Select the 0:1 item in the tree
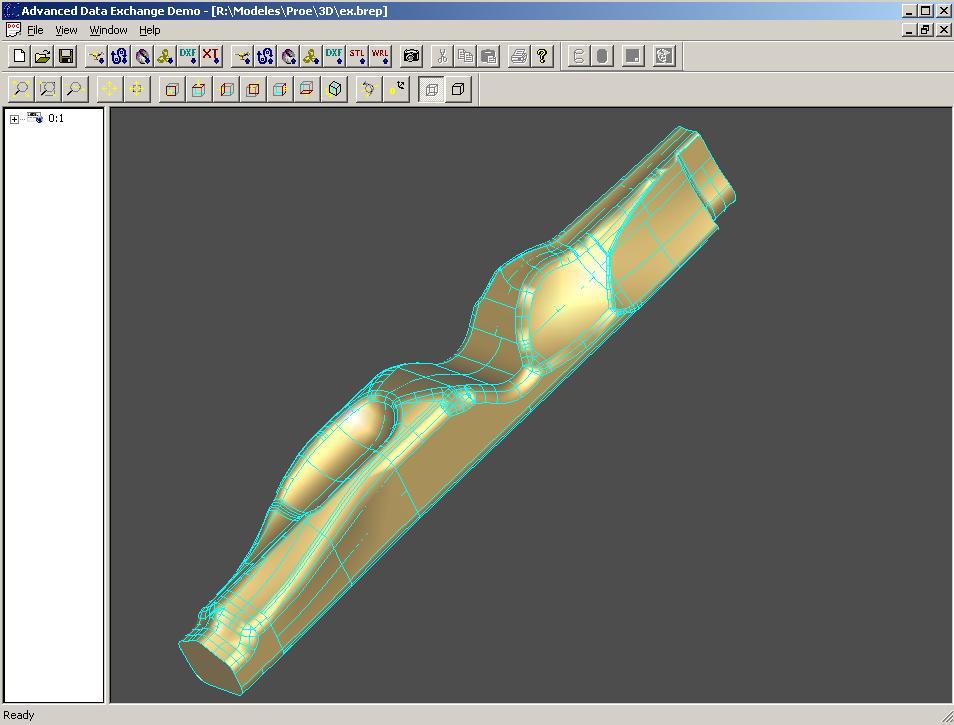 pos(55,118)
